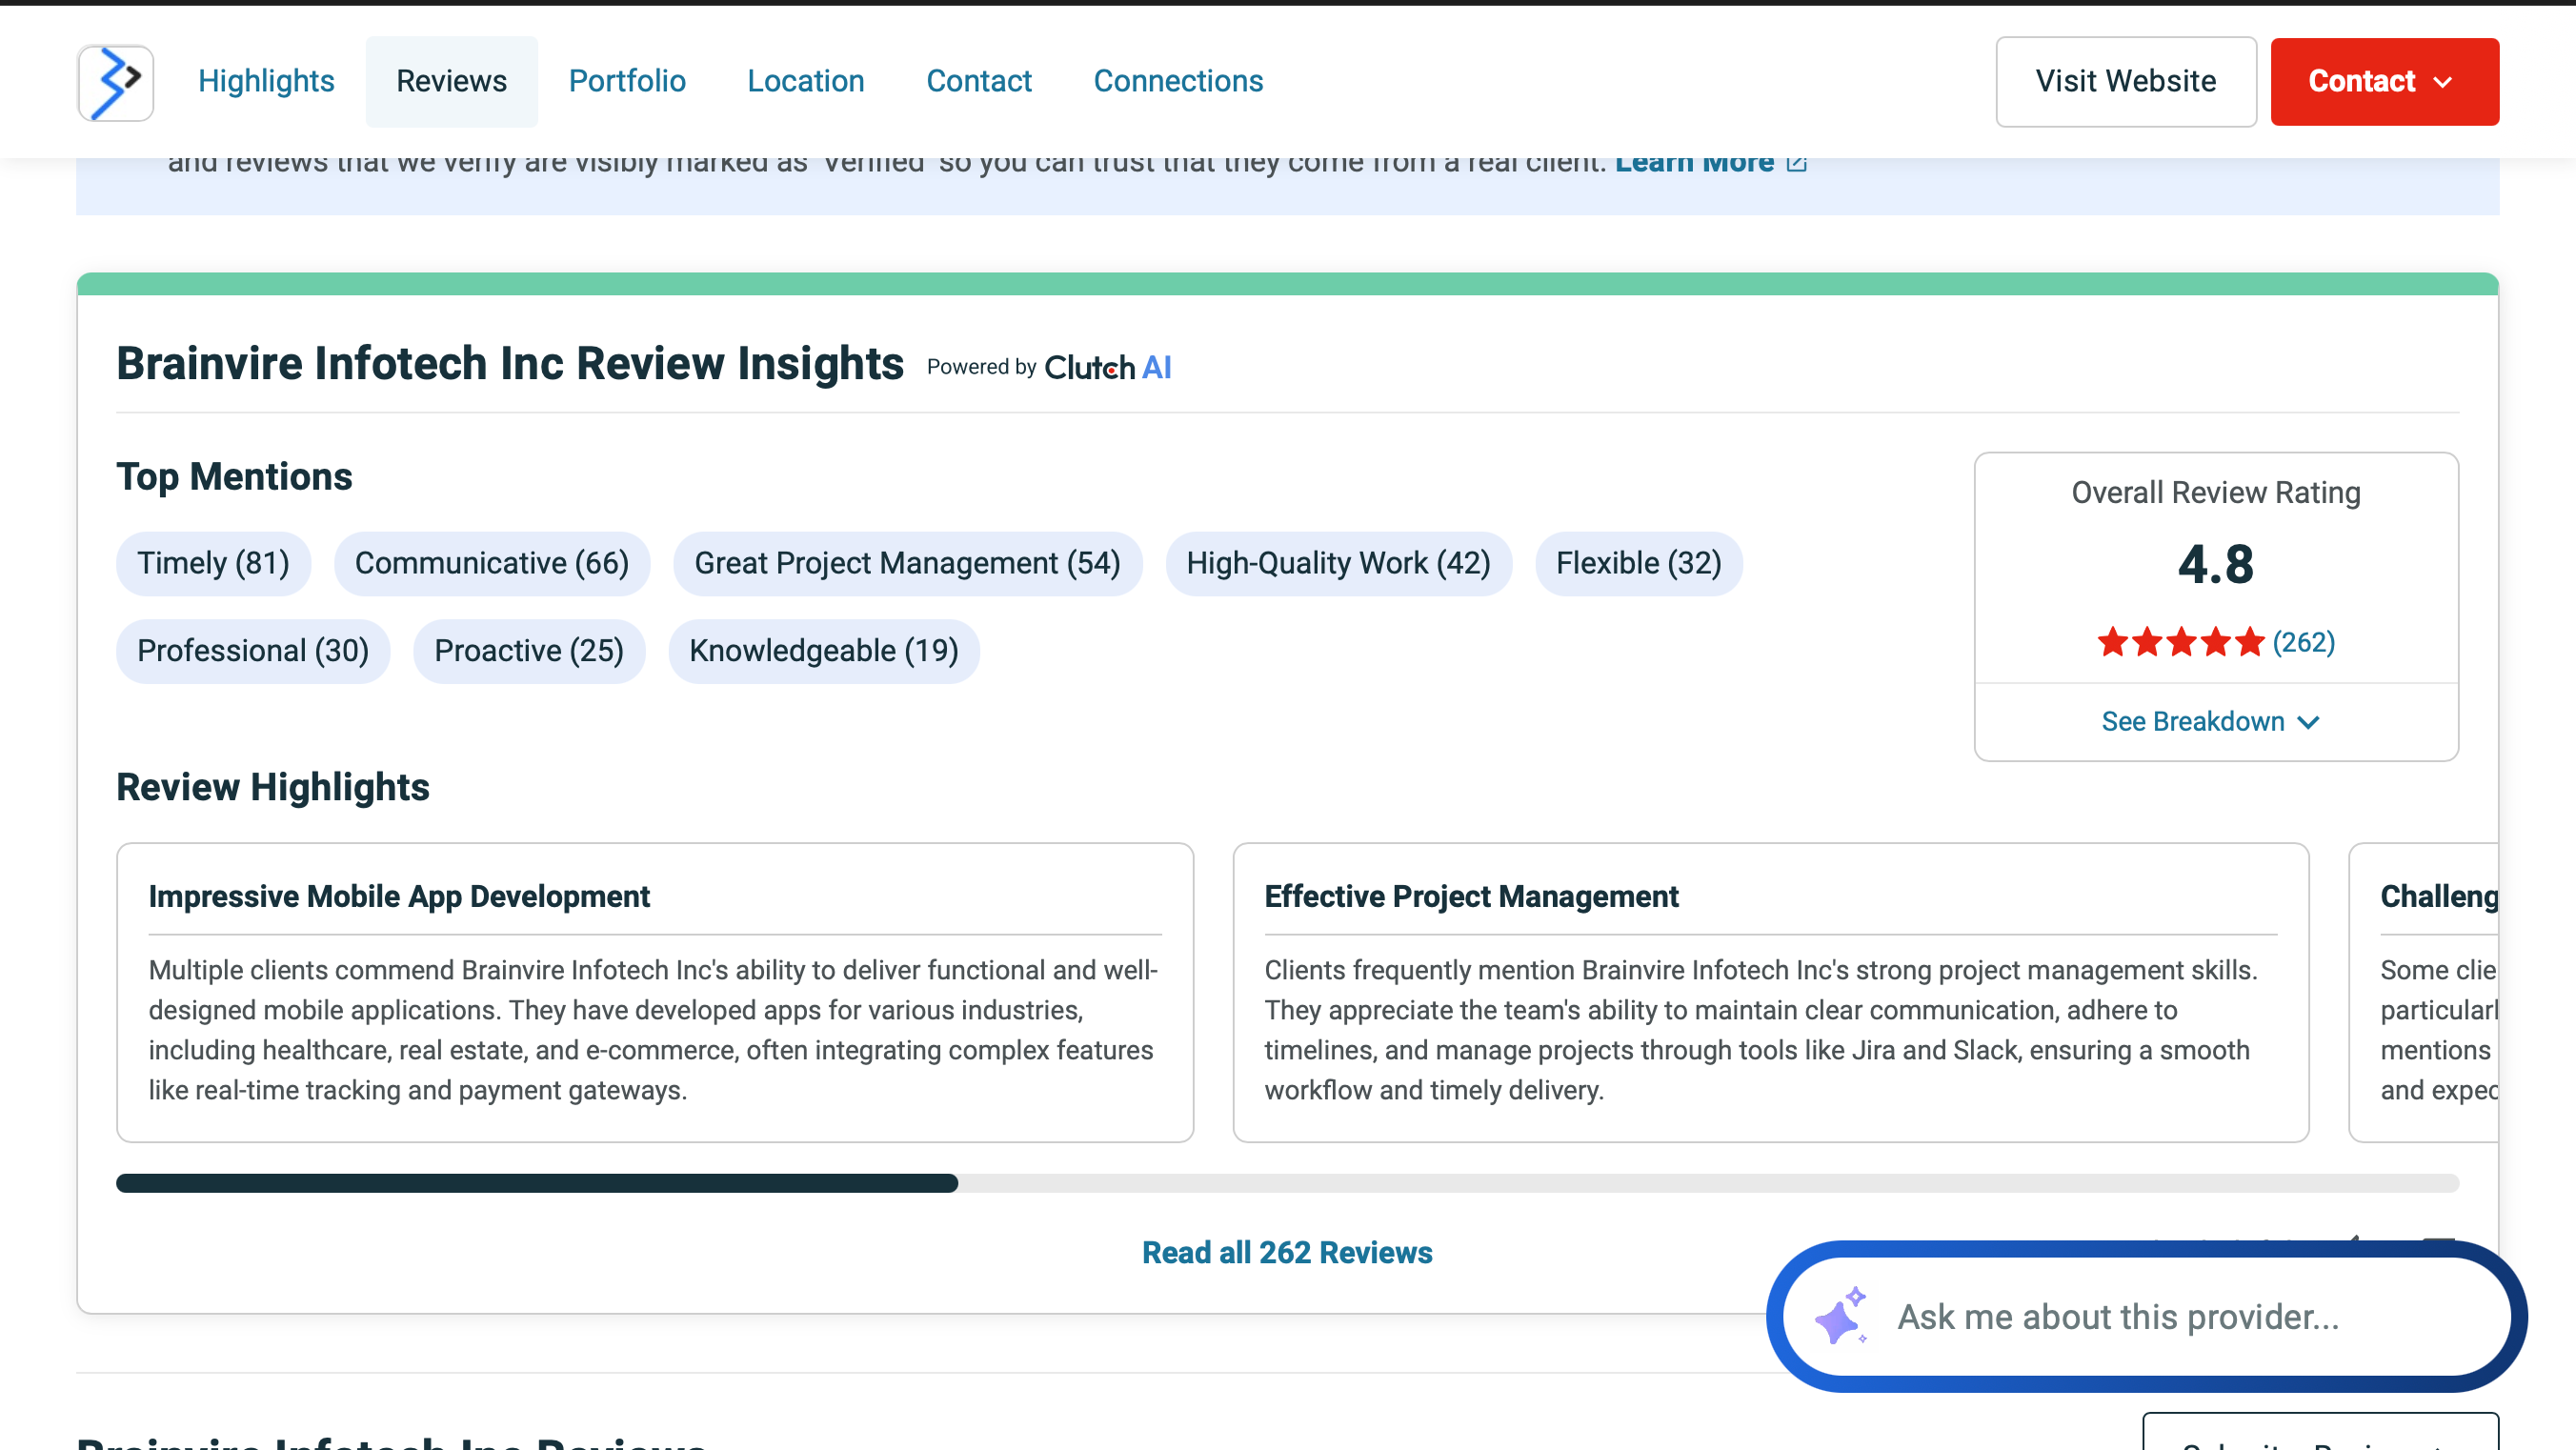Screen dimensions: 2576x1450
Task: Open Read all 262 Reviews link
Action: coord(1286,1252)
